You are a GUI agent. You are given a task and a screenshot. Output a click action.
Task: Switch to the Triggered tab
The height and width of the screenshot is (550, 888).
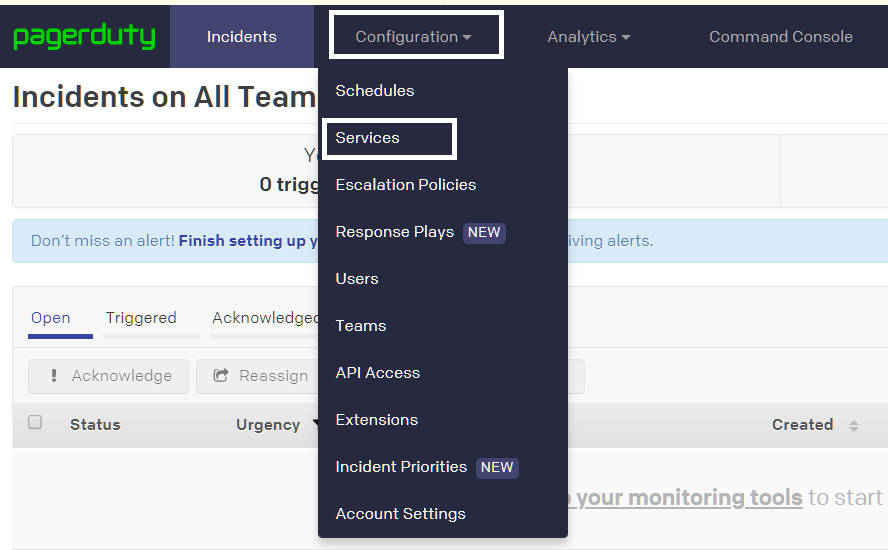(x=141, y=318)
